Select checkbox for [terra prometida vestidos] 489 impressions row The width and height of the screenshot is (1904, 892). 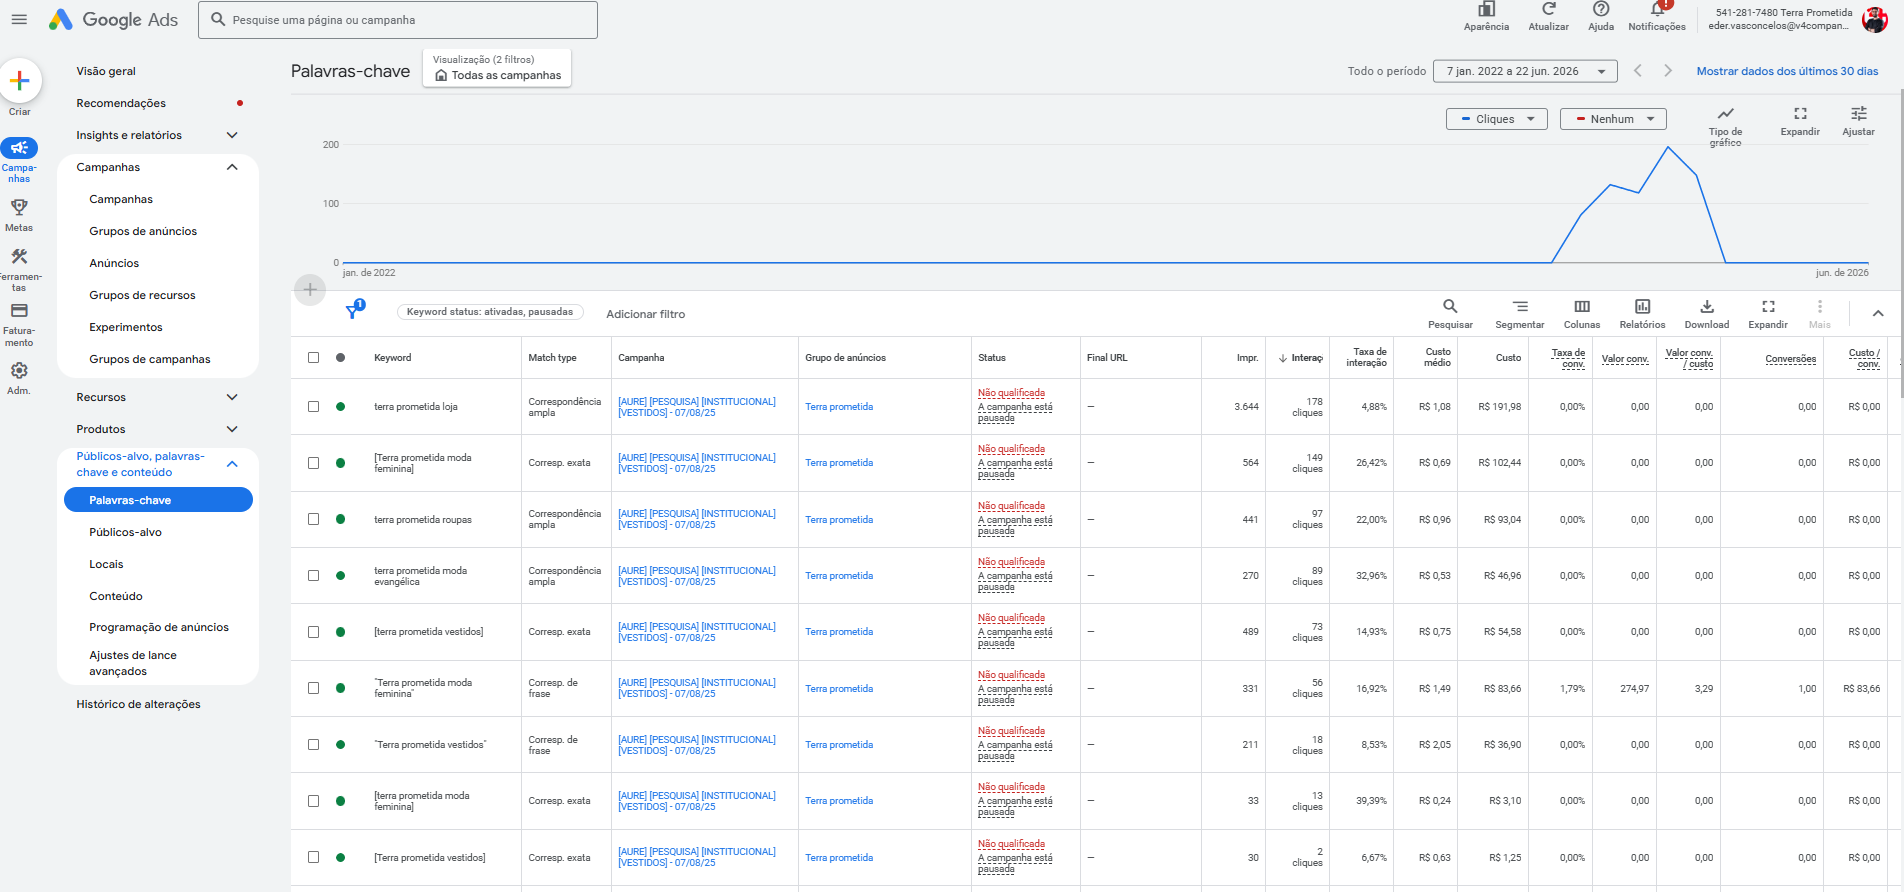pyautogui.click(x=314, y=632)
